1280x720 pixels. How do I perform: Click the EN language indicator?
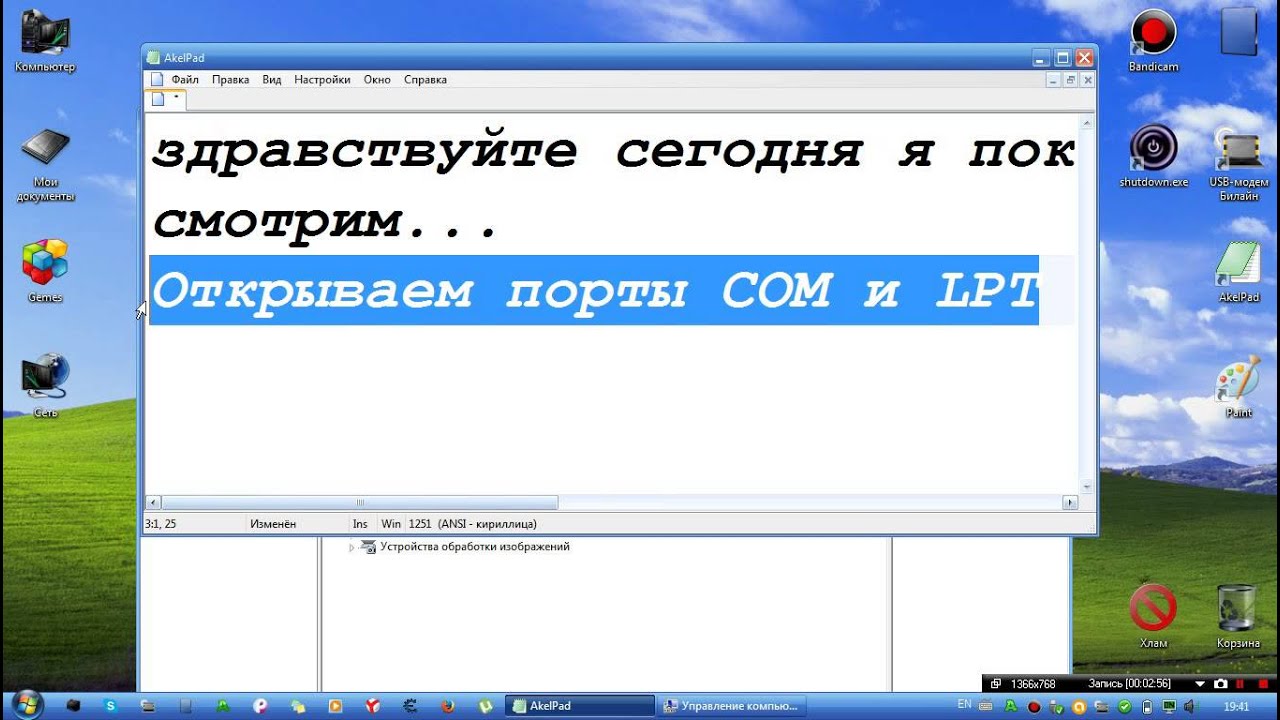pyautogui.click(x=965, y=704)
